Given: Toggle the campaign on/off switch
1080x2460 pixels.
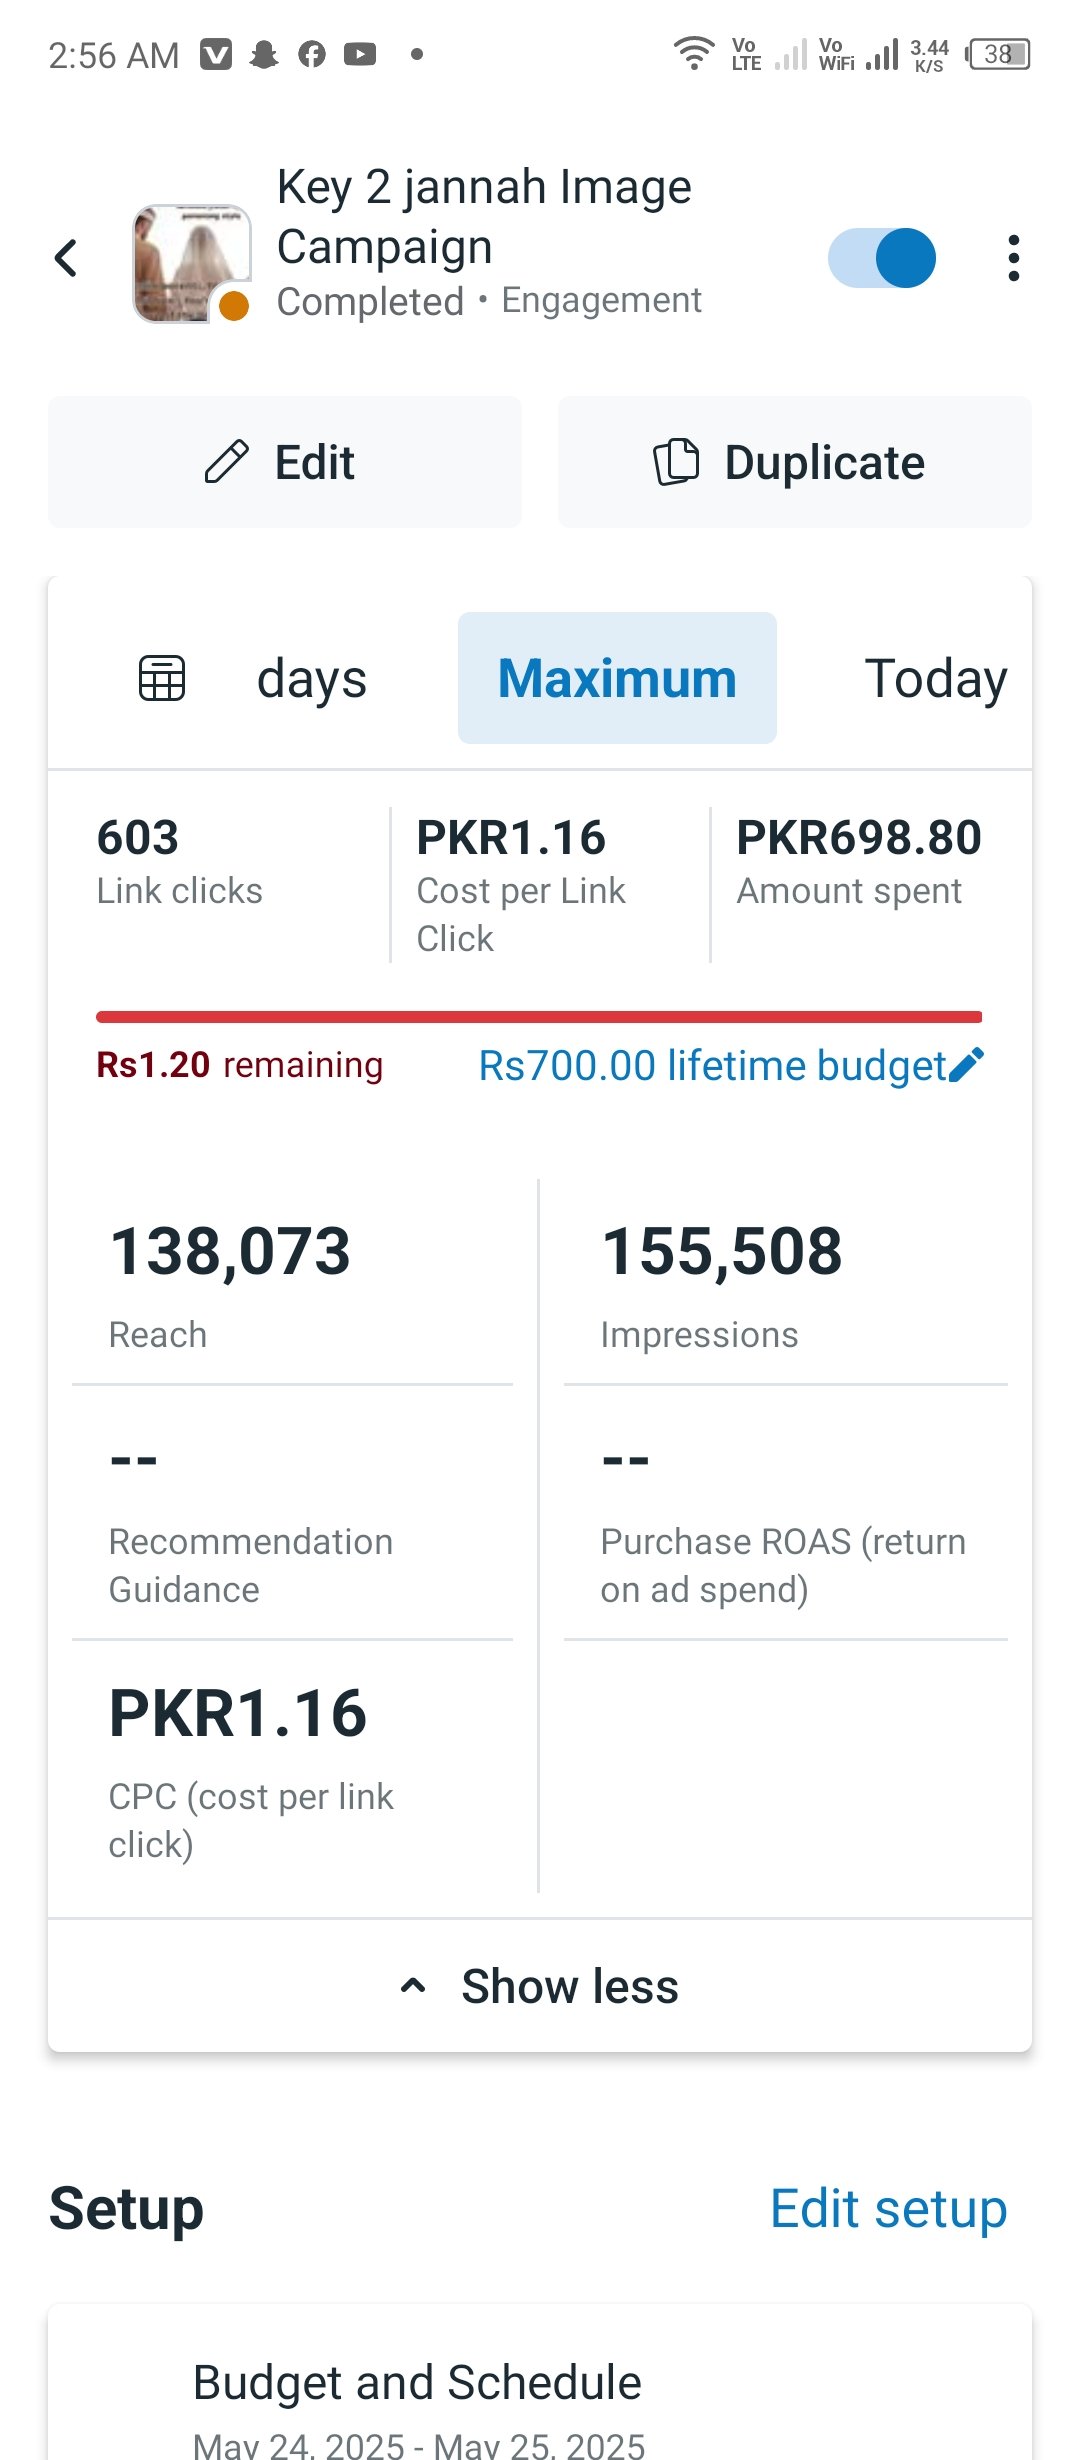Looking at the screenshot, I should 881,258.
